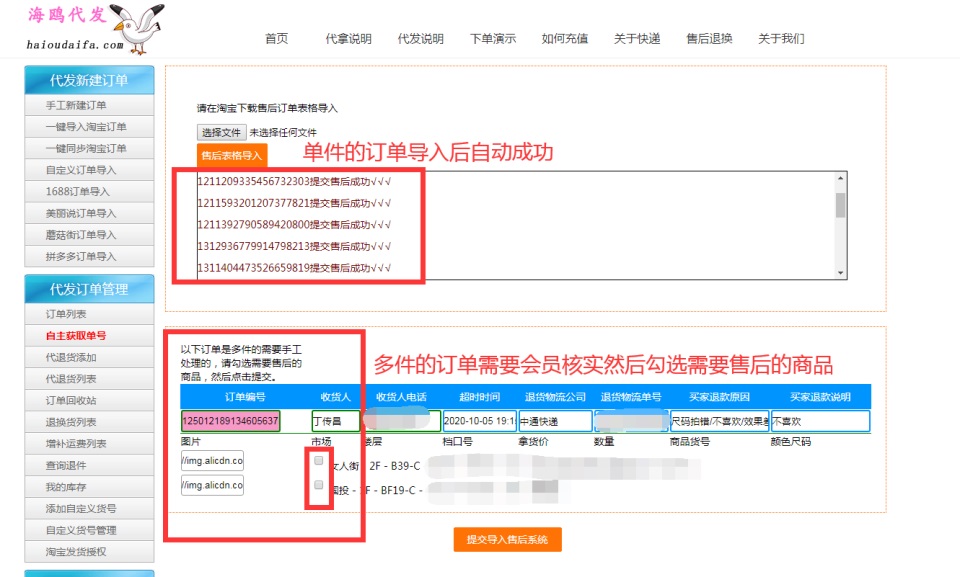Collapse the 代发新建订单 sidebar section
This screenshot has width=960, height=577.
tap(89, 81)
